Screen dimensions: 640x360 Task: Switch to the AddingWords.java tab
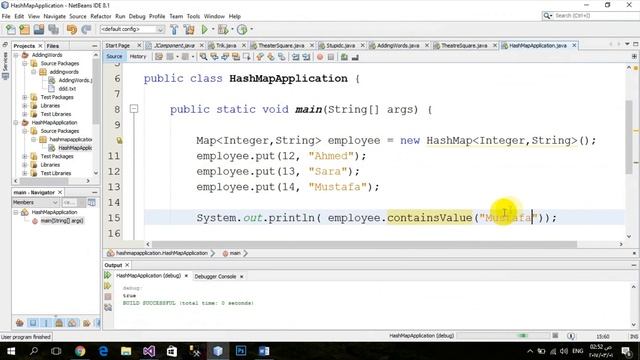398,45
